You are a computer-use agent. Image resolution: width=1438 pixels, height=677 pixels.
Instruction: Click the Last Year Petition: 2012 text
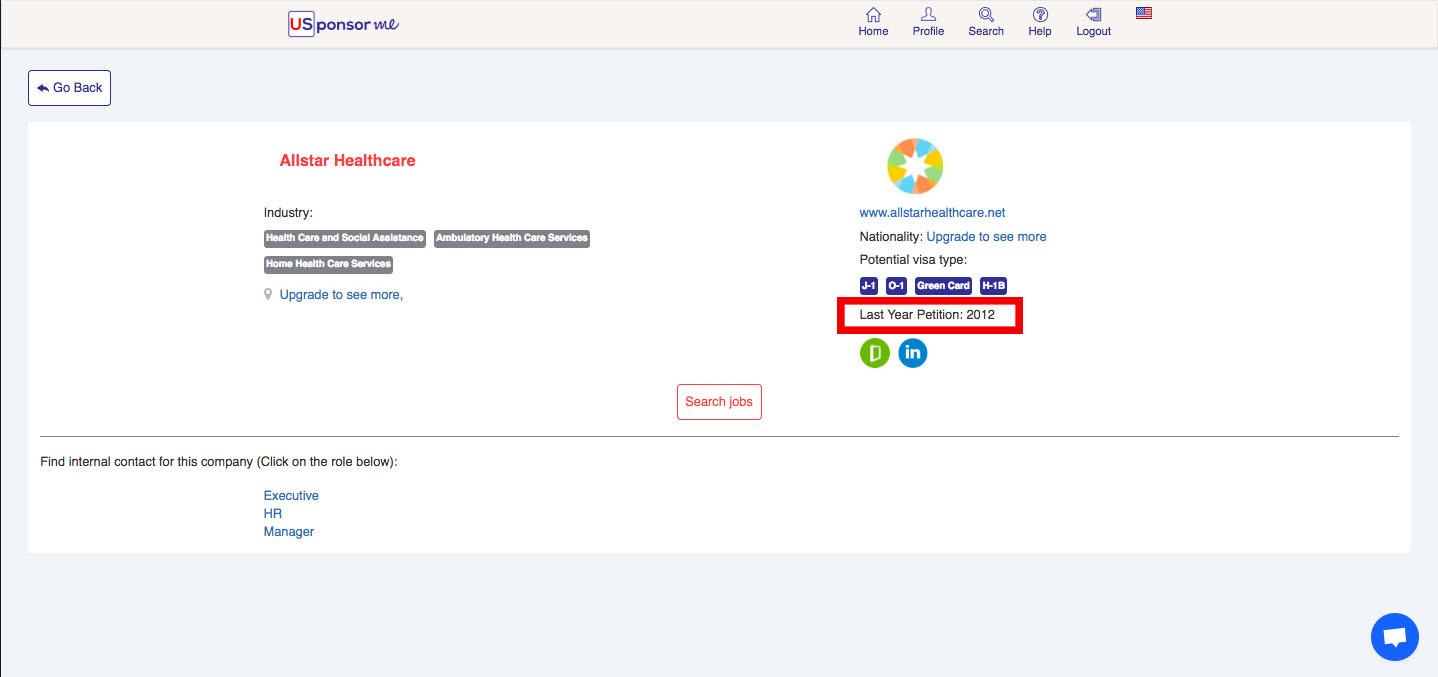927,314
